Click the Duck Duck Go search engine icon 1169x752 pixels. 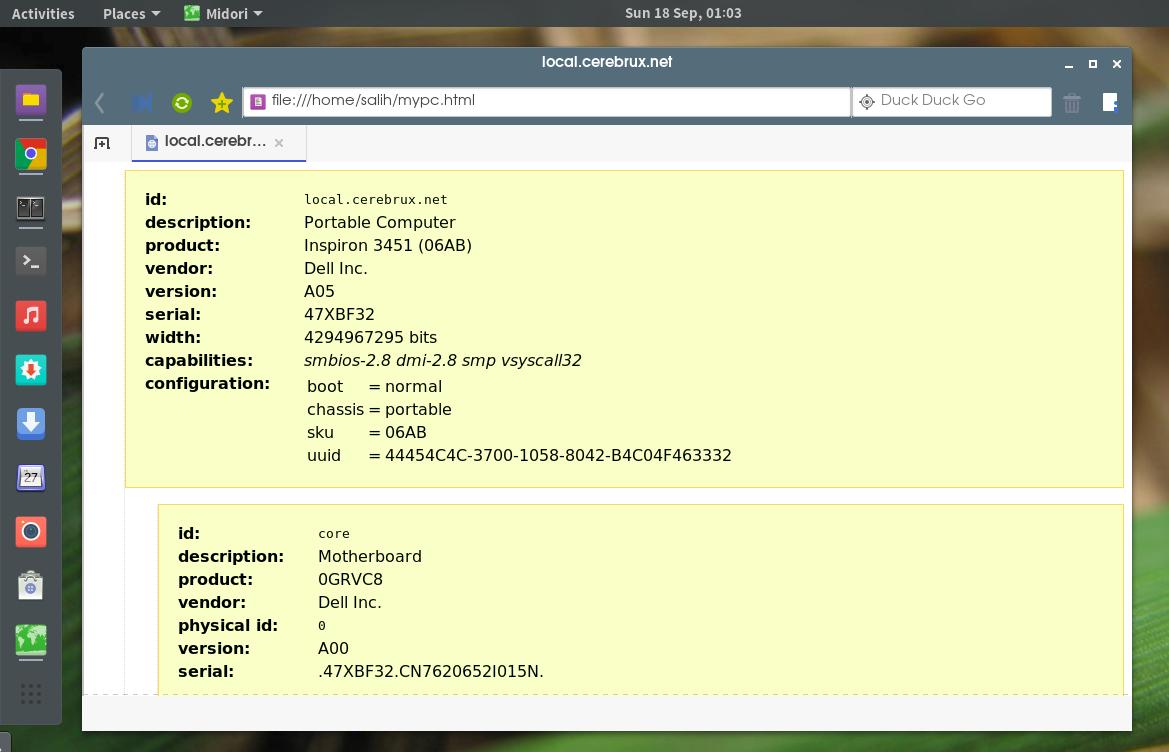tap(867, 101)
